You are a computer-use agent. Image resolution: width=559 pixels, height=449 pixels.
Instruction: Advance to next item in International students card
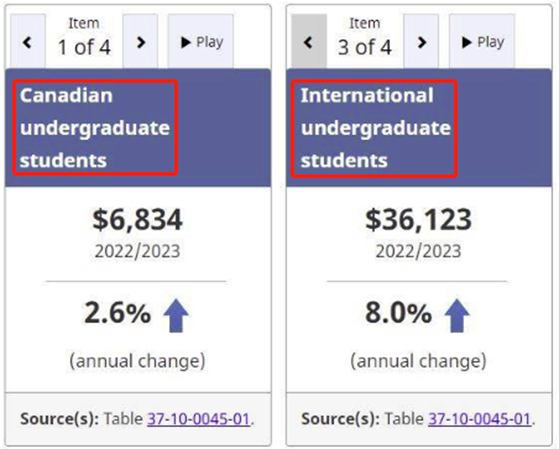tap(421, 41)
